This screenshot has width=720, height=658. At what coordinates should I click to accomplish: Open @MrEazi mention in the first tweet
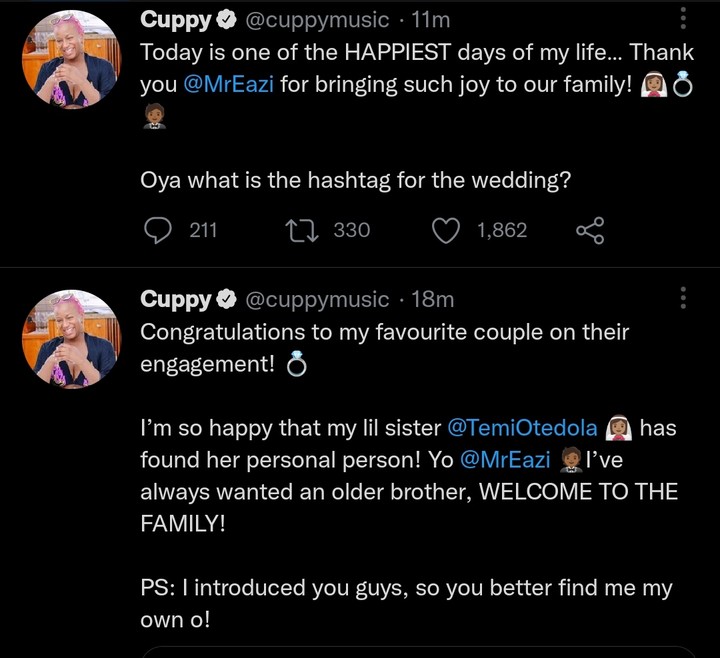[229, 85]
